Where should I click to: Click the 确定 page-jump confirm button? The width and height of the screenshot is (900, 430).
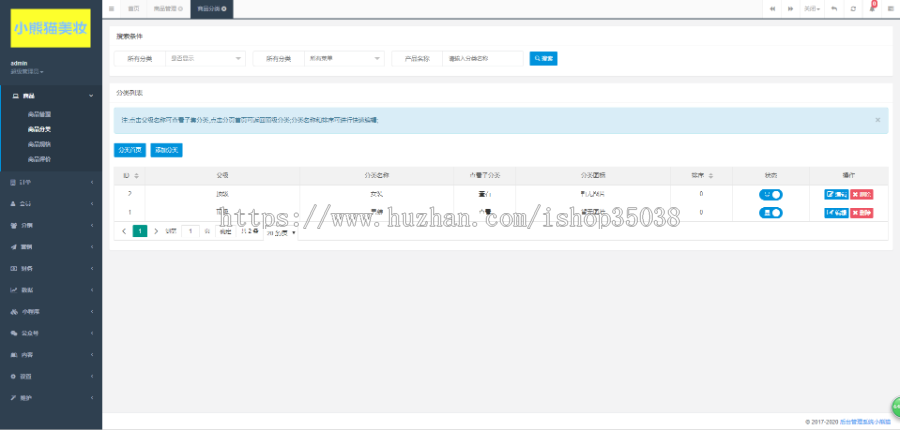[x=225, y=231]
